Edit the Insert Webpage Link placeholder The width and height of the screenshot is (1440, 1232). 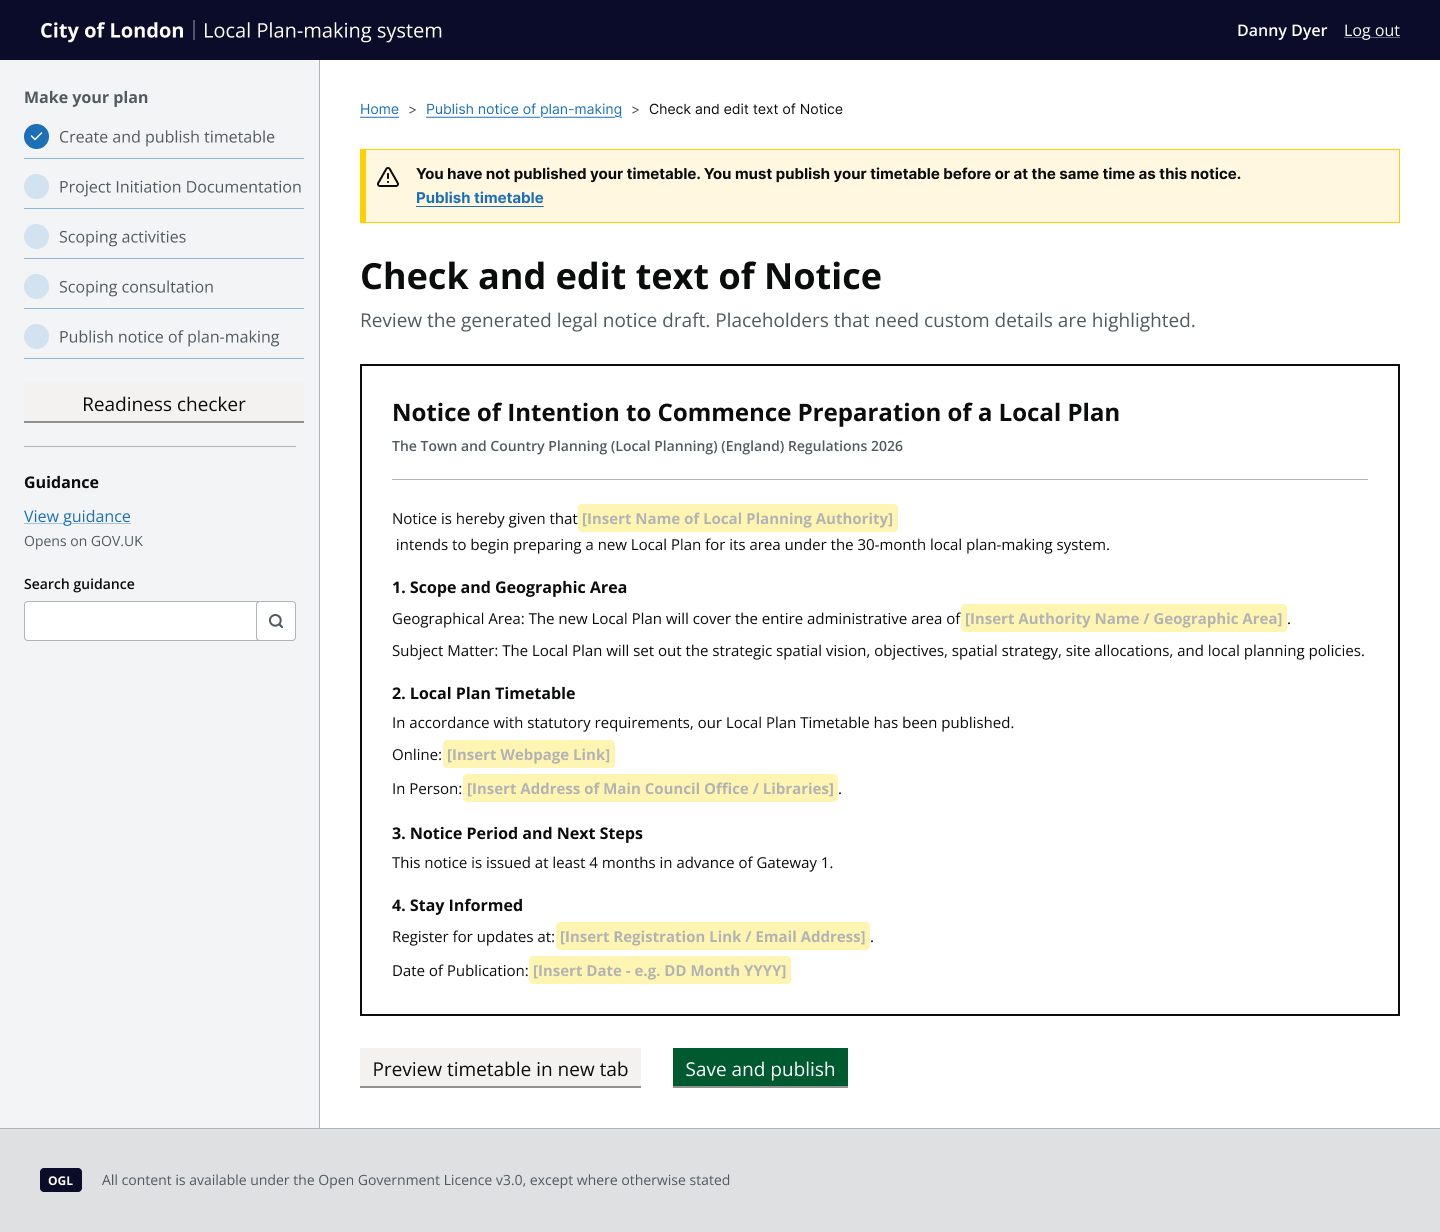point(528,754)
